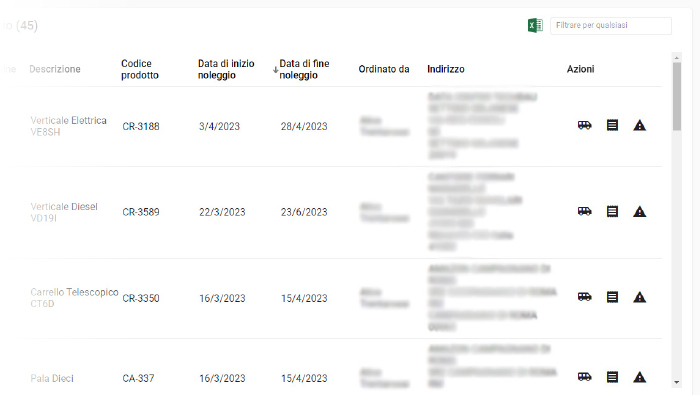This screenshot has width=700, height=395.
Task: Click the truck icon for CR-3589
Action: coord(584,211)
